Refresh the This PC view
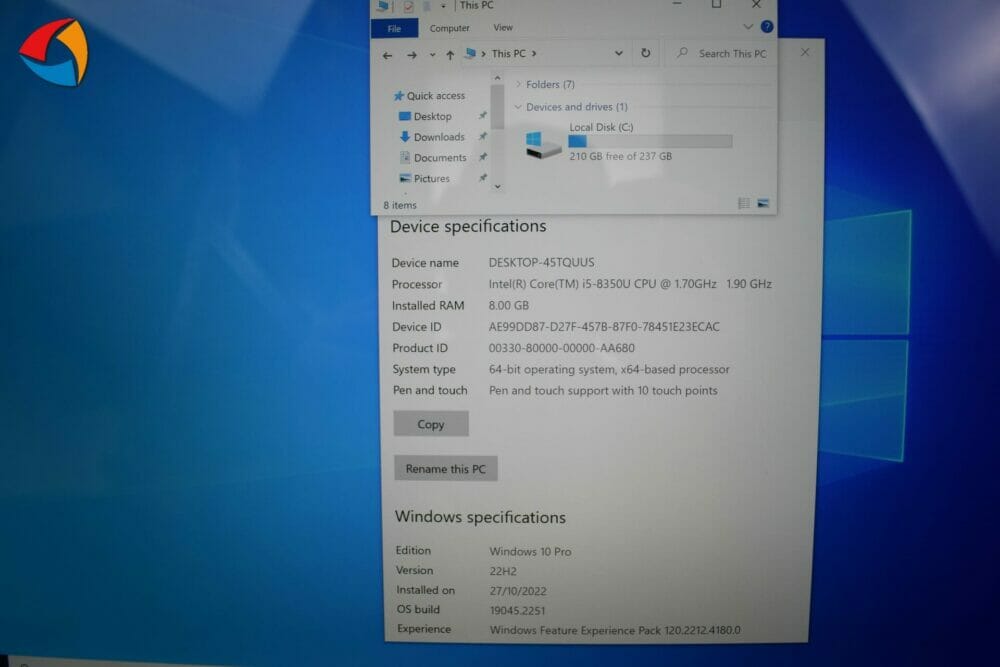The height and width of the screenshot is (667, 1000). 645,53
